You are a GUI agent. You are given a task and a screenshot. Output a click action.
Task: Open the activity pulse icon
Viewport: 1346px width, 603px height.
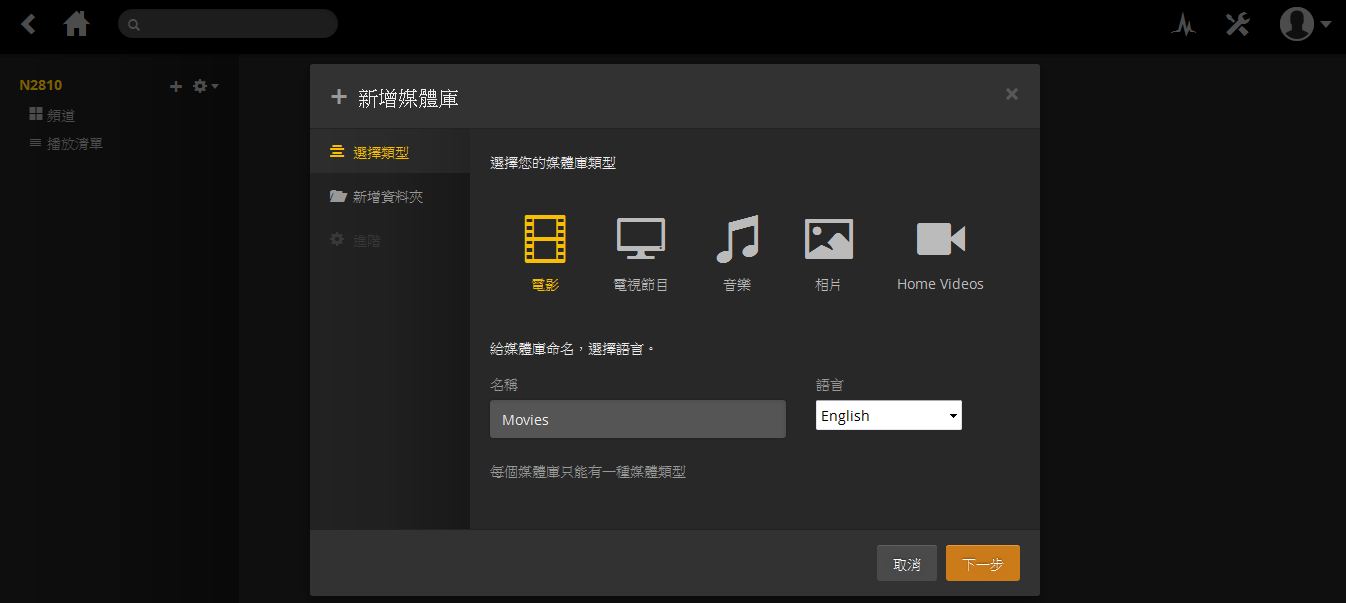[x=1184, y=25]
